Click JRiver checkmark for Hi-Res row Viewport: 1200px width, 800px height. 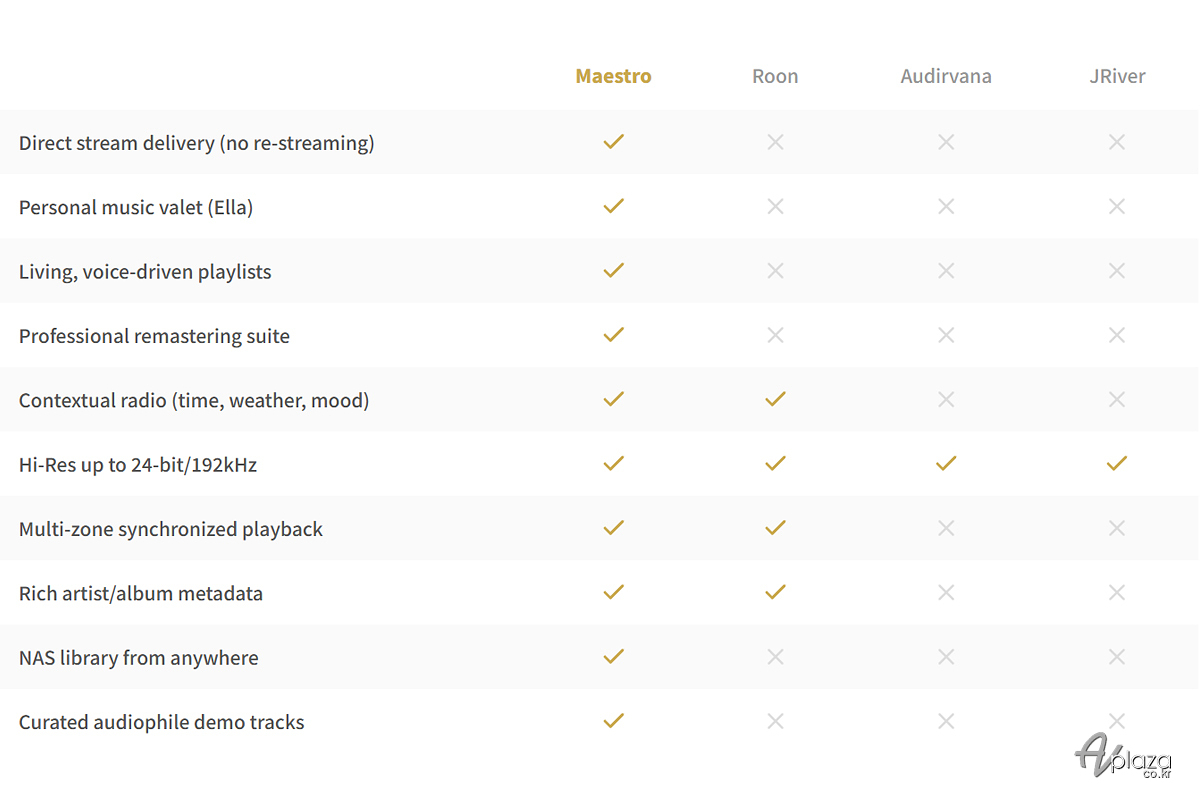point(1117,463)
